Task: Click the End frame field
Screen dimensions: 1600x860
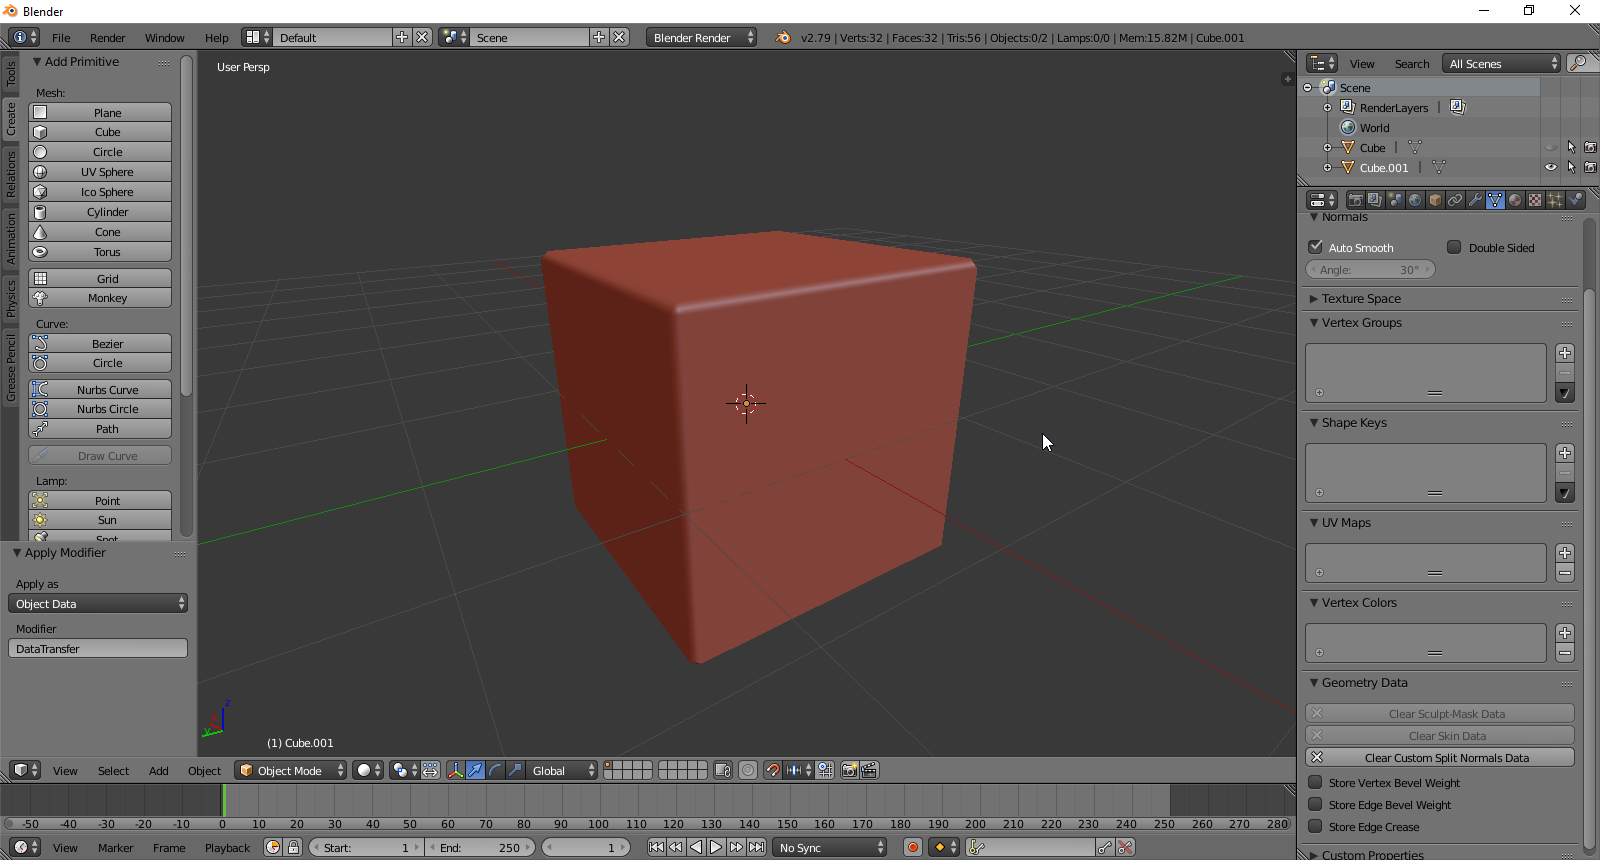Action: [480, 847]
